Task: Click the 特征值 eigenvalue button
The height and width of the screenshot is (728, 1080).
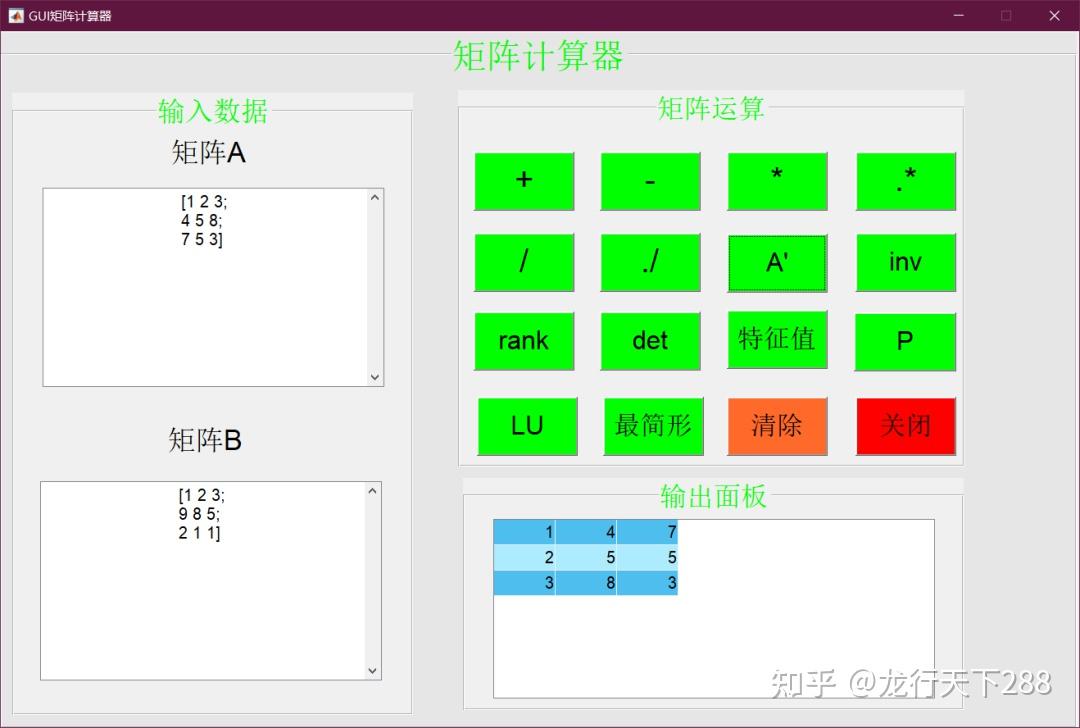Action: (777, 340)
